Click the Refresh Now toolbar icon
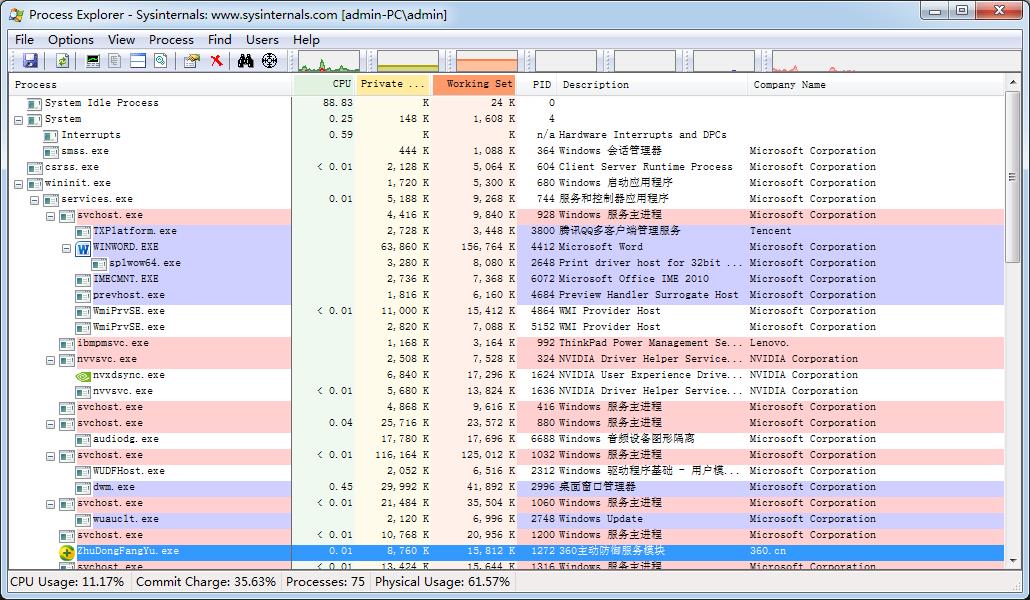Screen dimensions: 1030x600 [62, 61]
